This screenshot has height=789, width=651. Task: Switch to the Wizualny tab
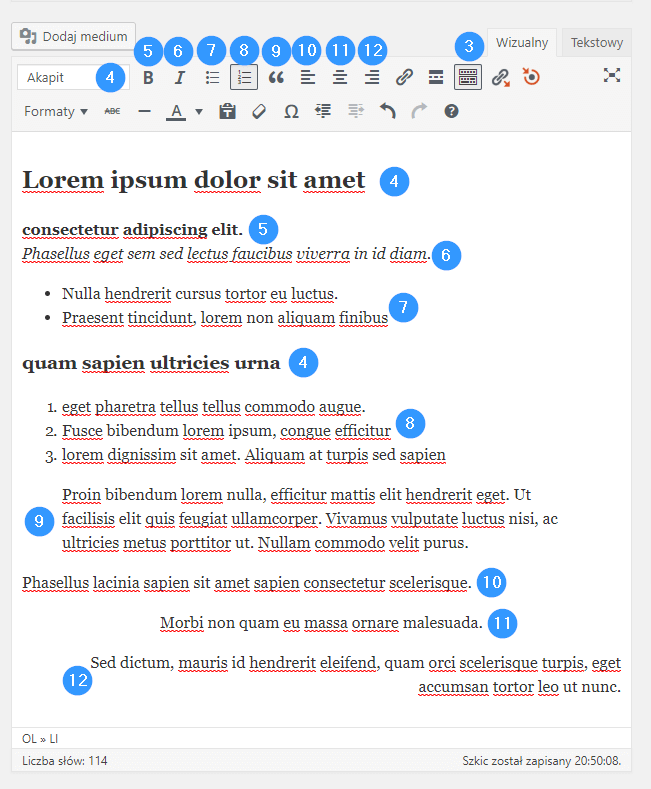pos(522,43)
